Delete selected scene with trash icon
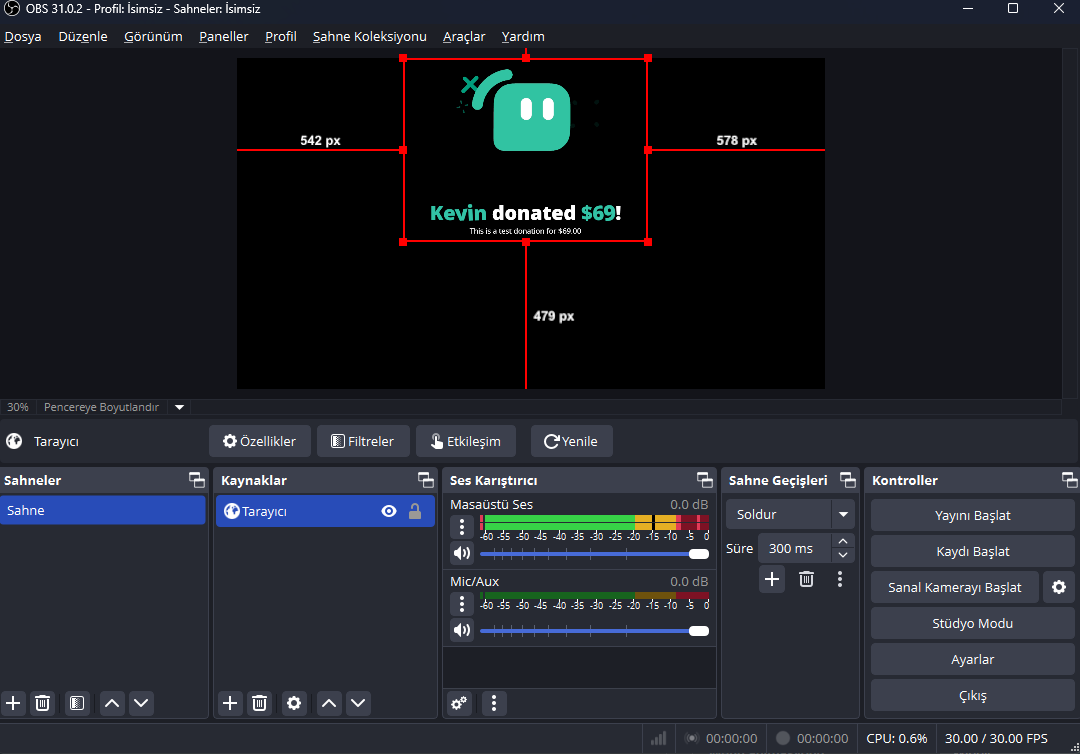This screenshot has height=754, width=1080. pos(43,703)
